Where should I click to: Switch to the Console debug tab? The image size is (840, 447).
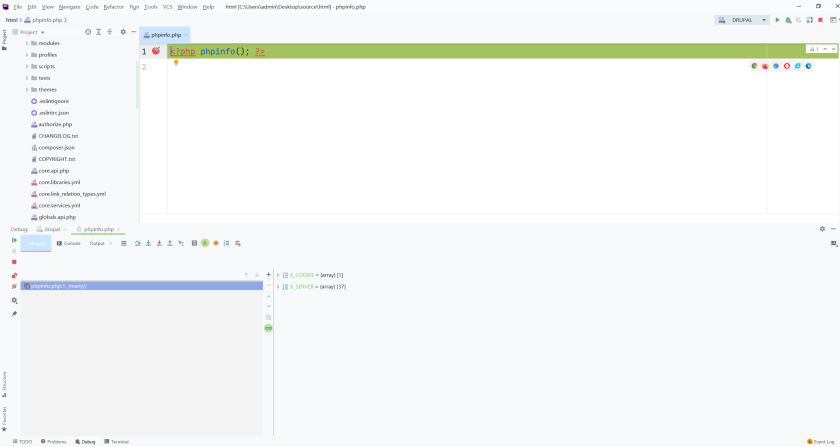pyautogui.click(x=69, y=243)
